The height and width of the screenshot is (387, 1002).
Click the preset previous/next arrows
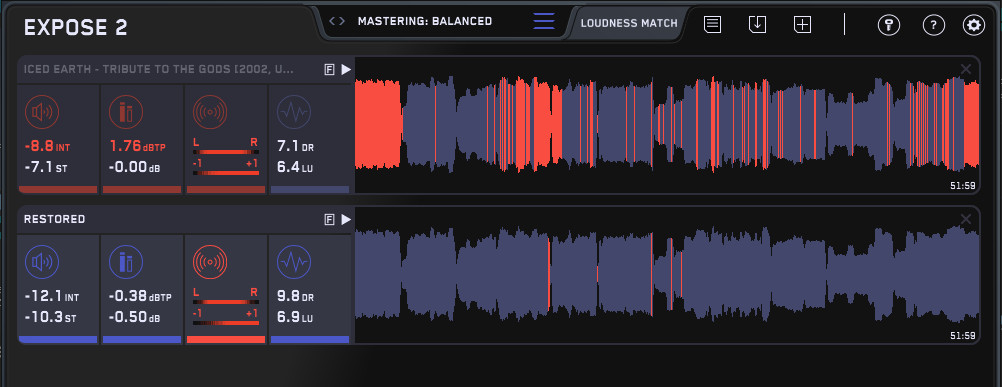click(337, 21)
